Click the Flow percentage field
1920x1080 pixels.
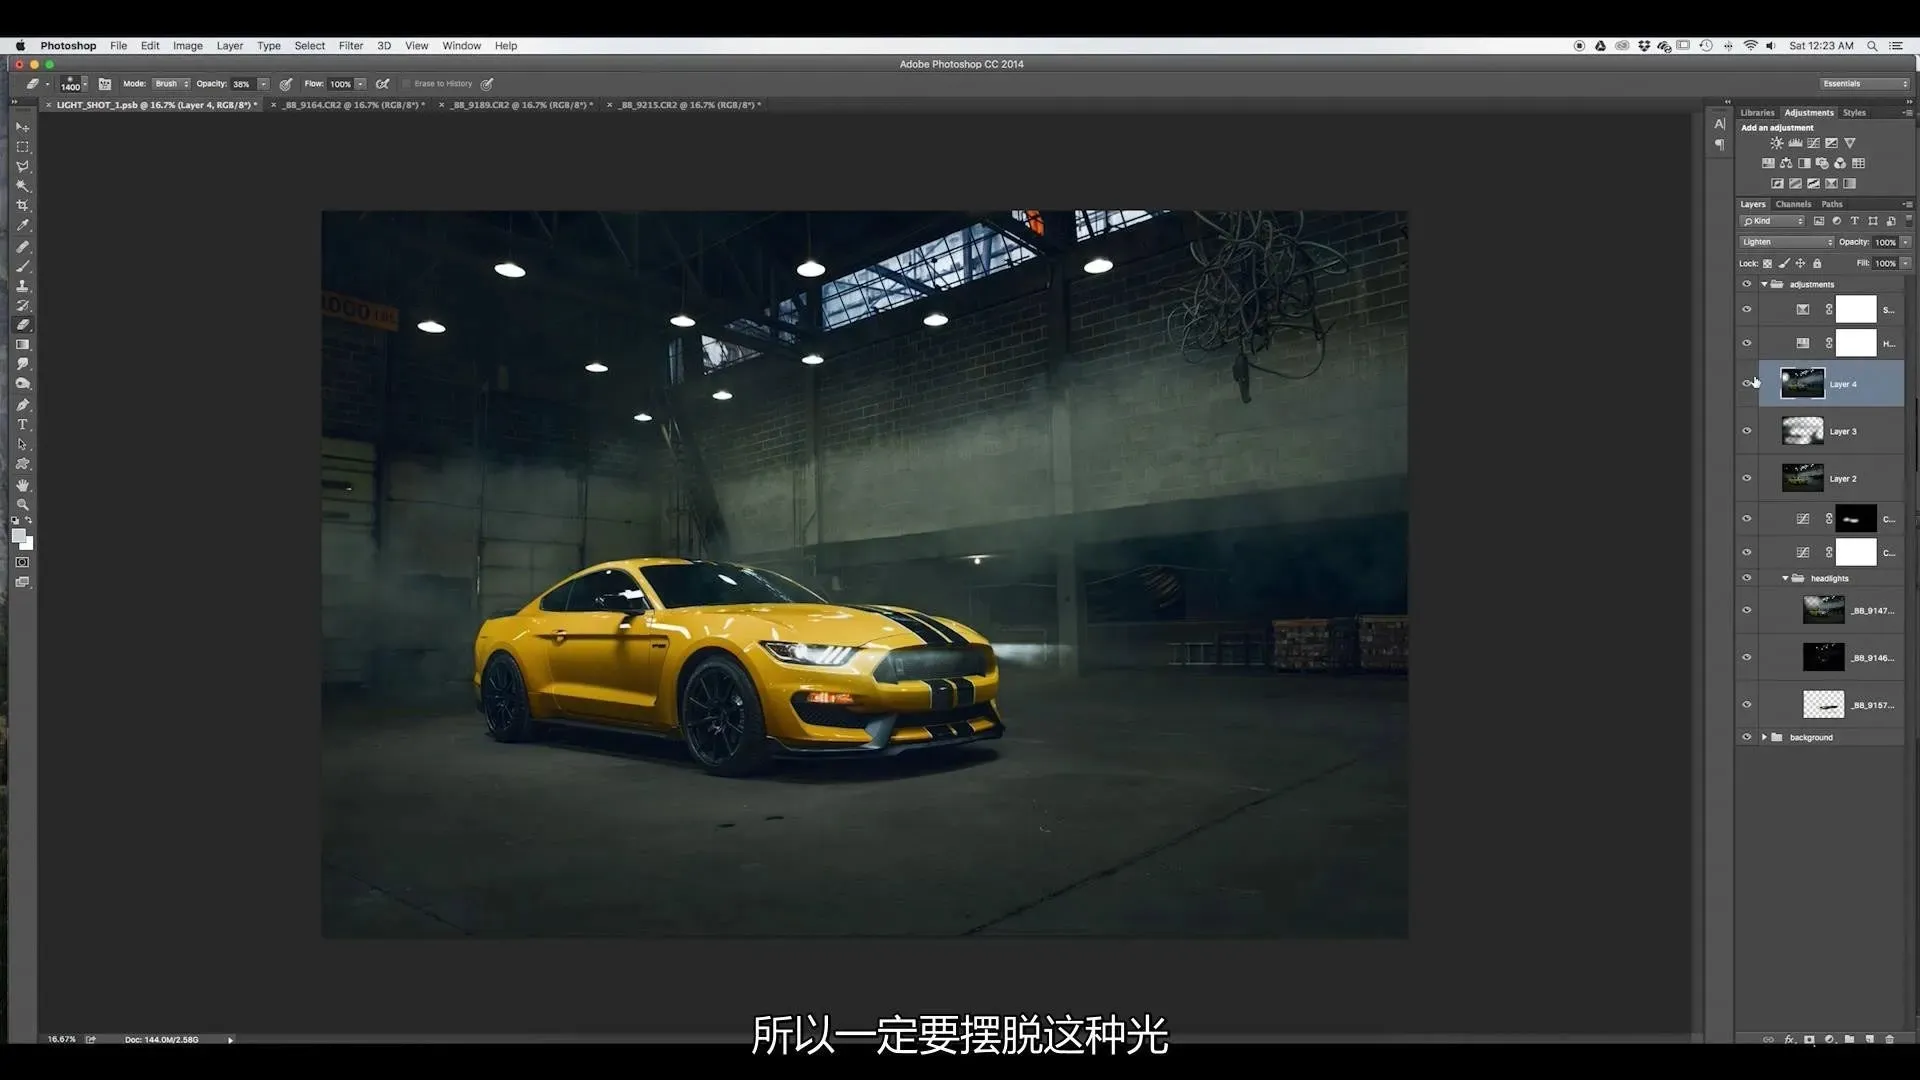click(340, 84)
